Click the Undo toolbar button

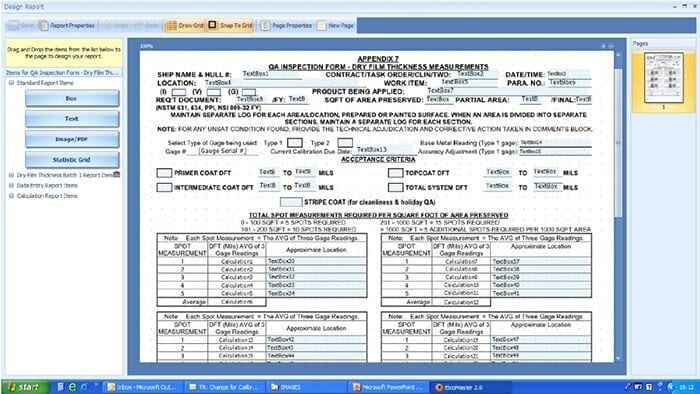pos(115,26)
